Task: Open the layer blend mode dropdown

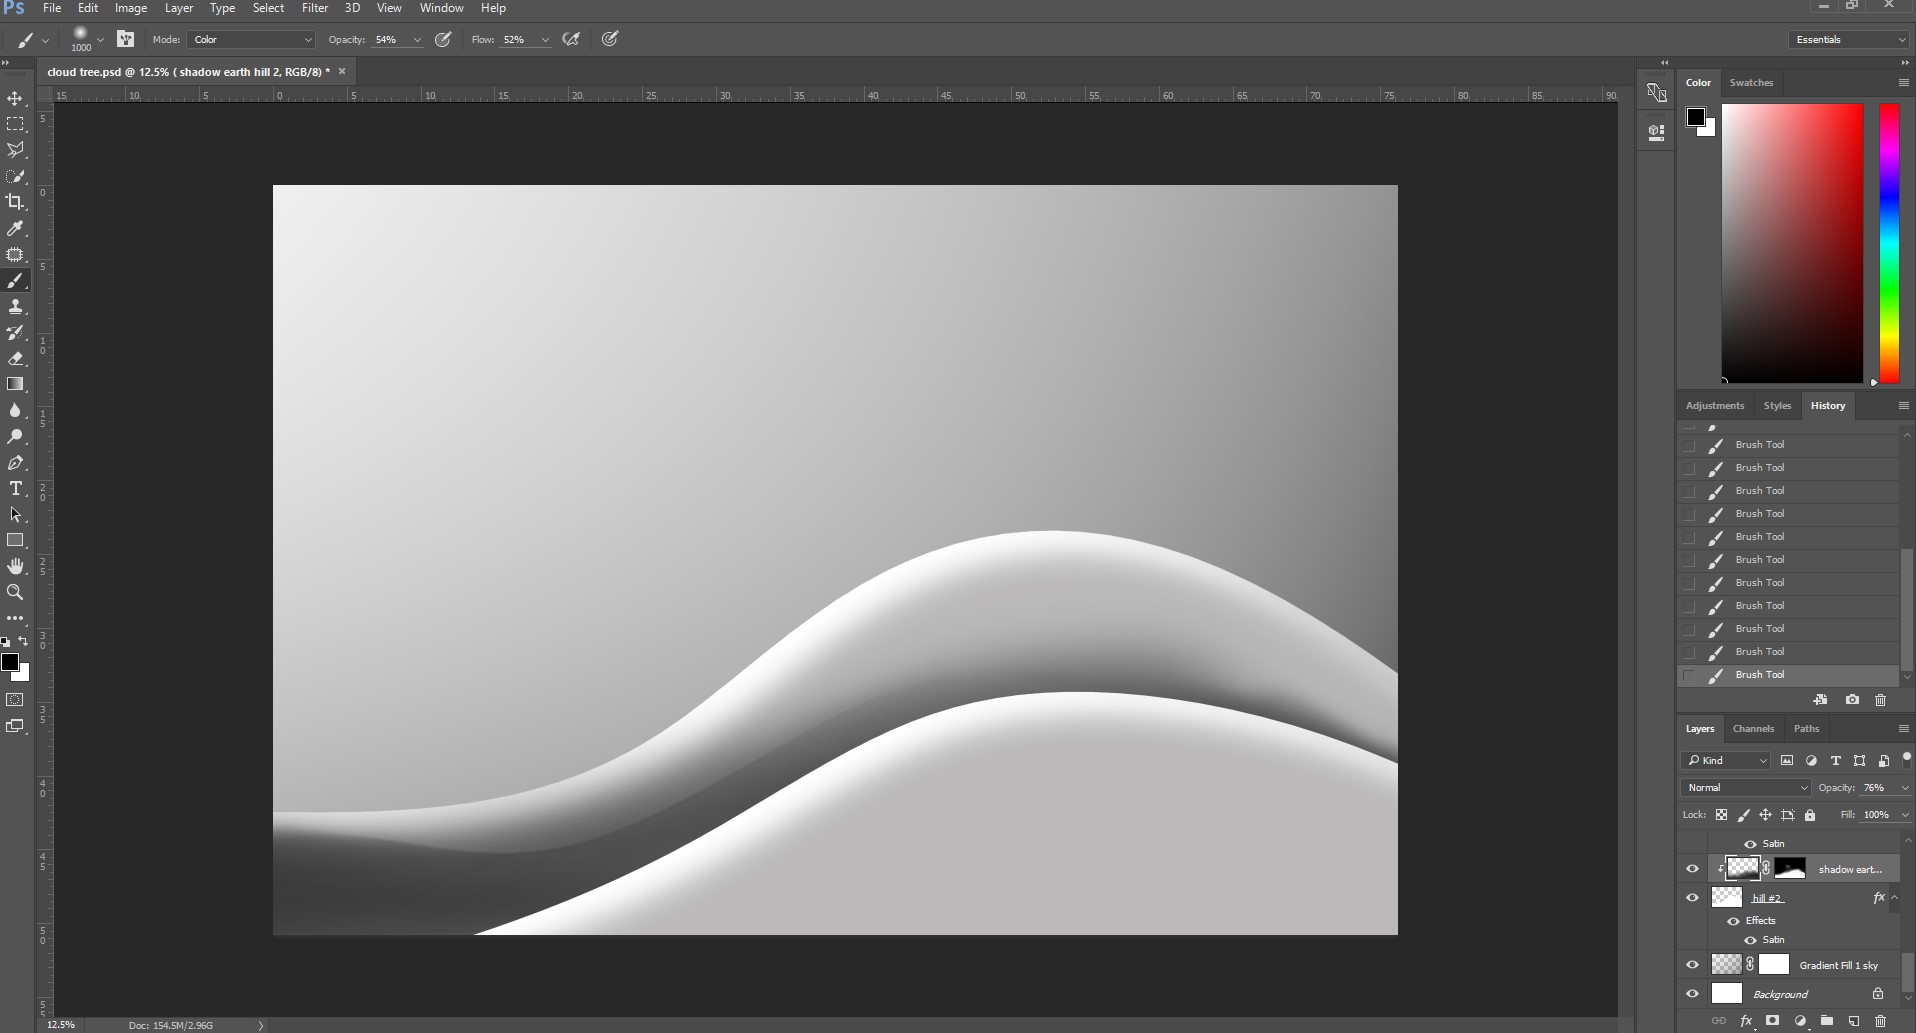Action: (1746, 787)
